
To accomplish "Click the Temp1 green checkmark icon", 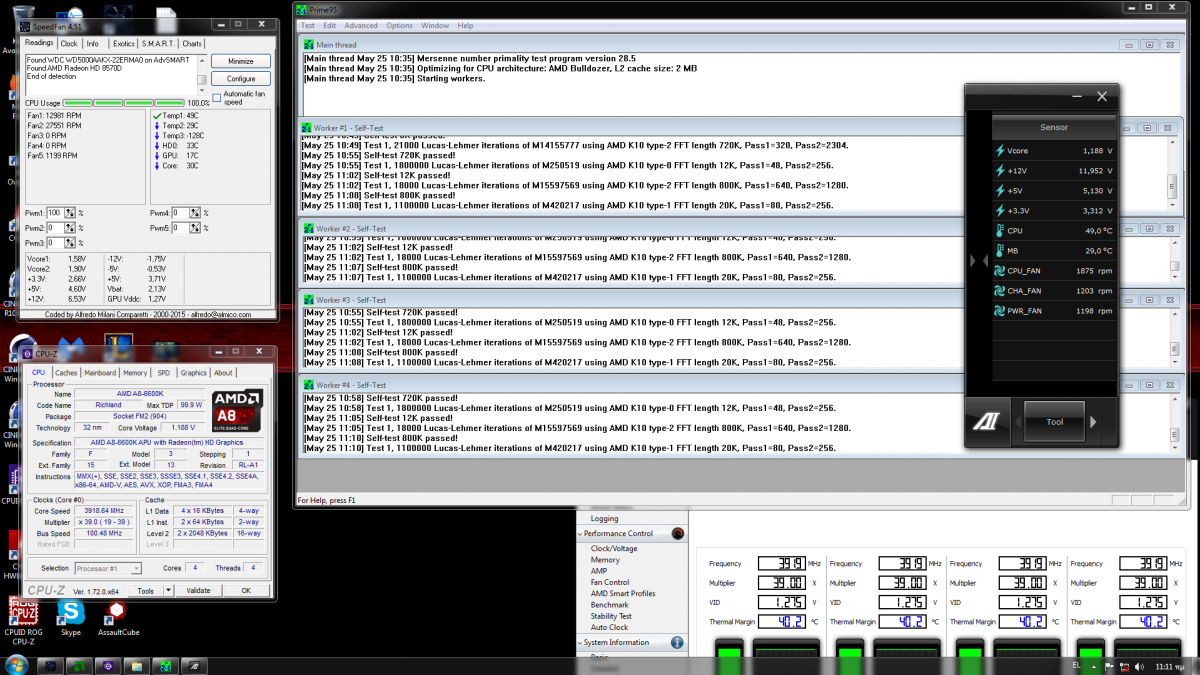I will pos(157,115).
